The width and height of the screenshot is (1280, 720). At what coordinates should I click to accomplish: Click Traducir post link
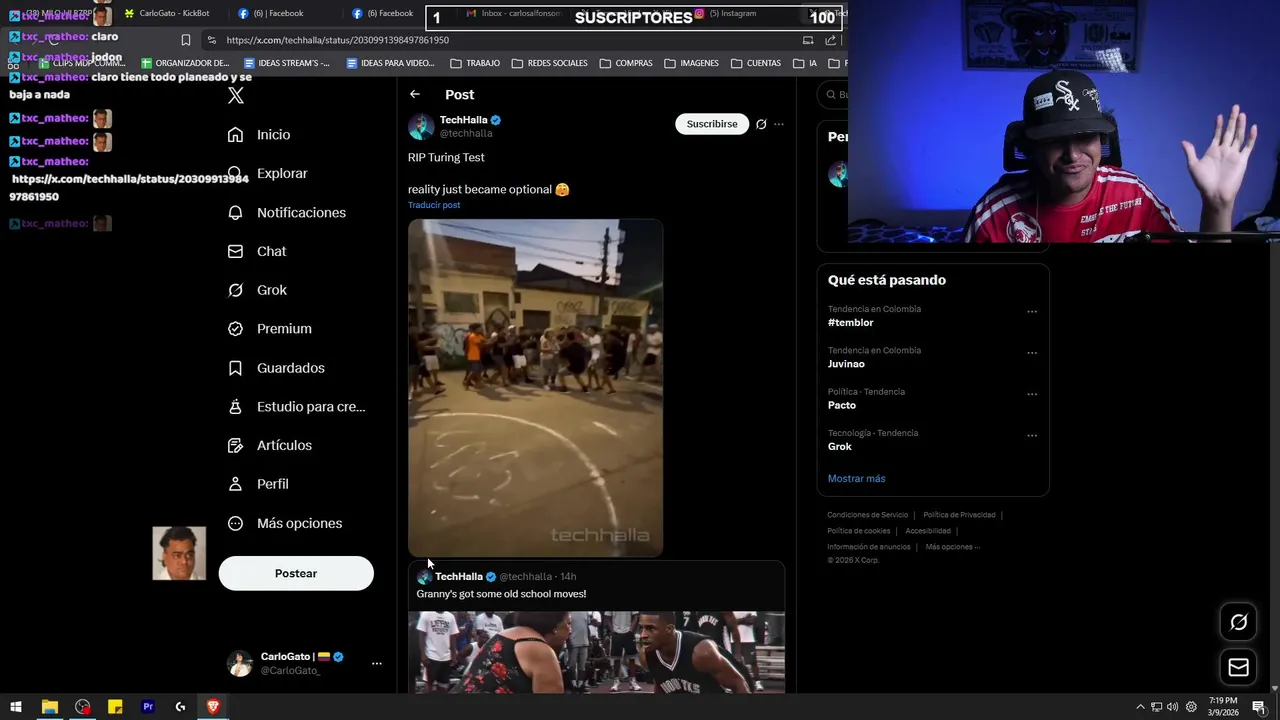click(x=434, y=205)
